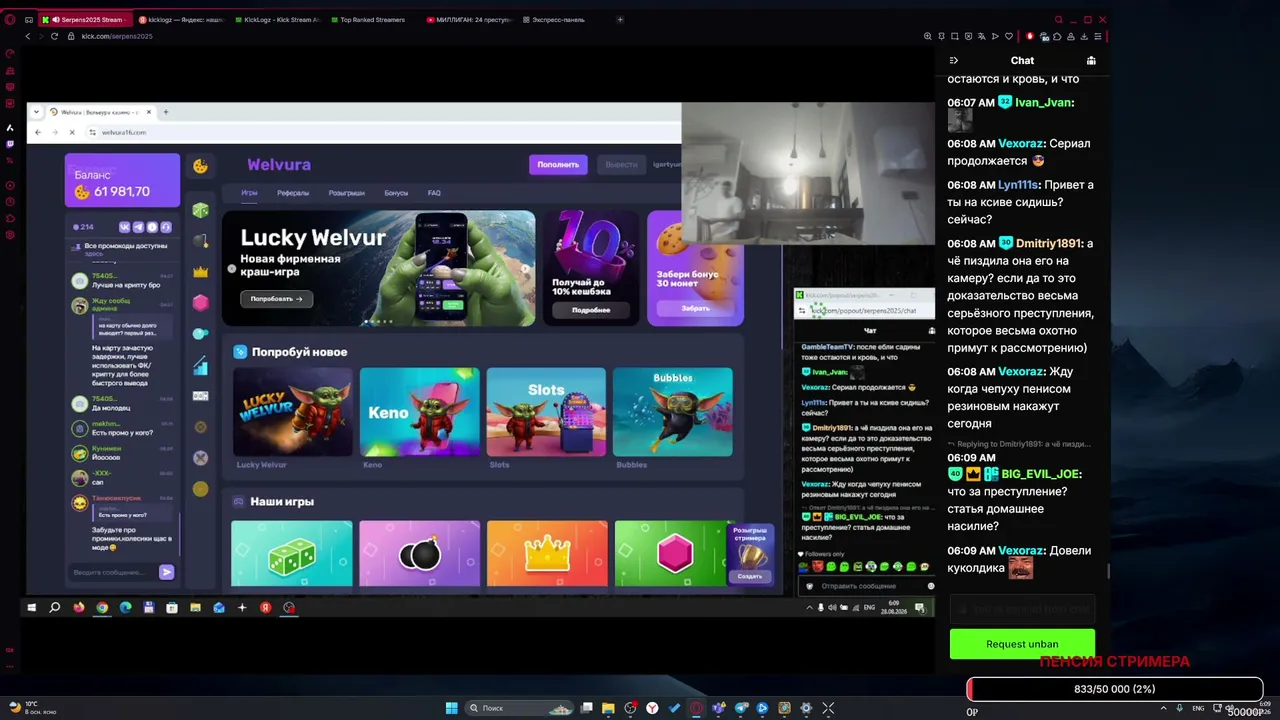The height and width of the screenshot is (720, 1280).
Task: Click Забрать on the bonus banner
Action: click(x=695, y=309)
